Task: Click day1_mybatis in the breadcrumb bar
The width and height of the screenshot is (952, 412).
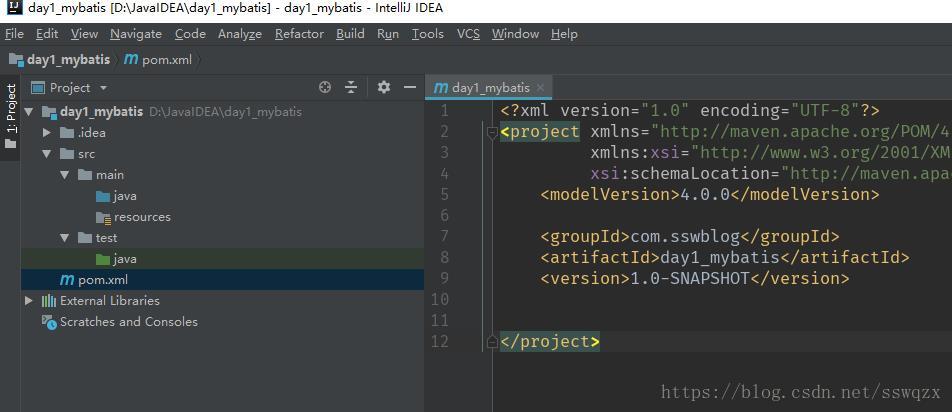Action: (68, 59)
